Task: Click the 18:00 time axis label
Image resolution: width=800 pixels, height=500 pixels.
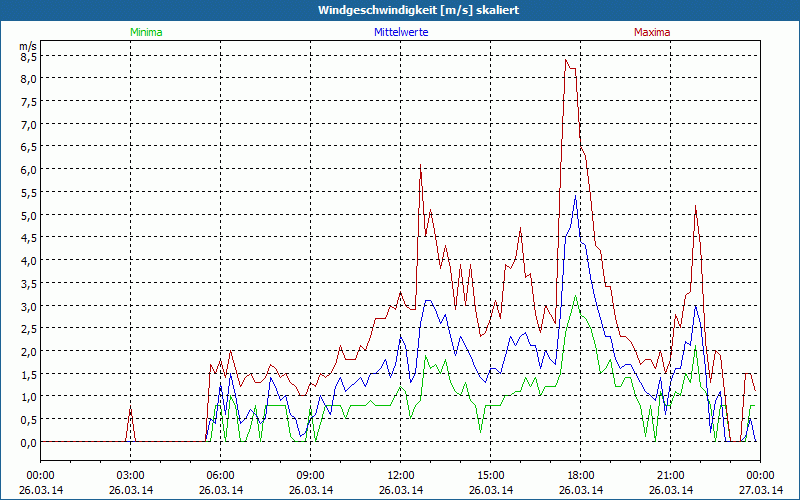Action: 580,475
